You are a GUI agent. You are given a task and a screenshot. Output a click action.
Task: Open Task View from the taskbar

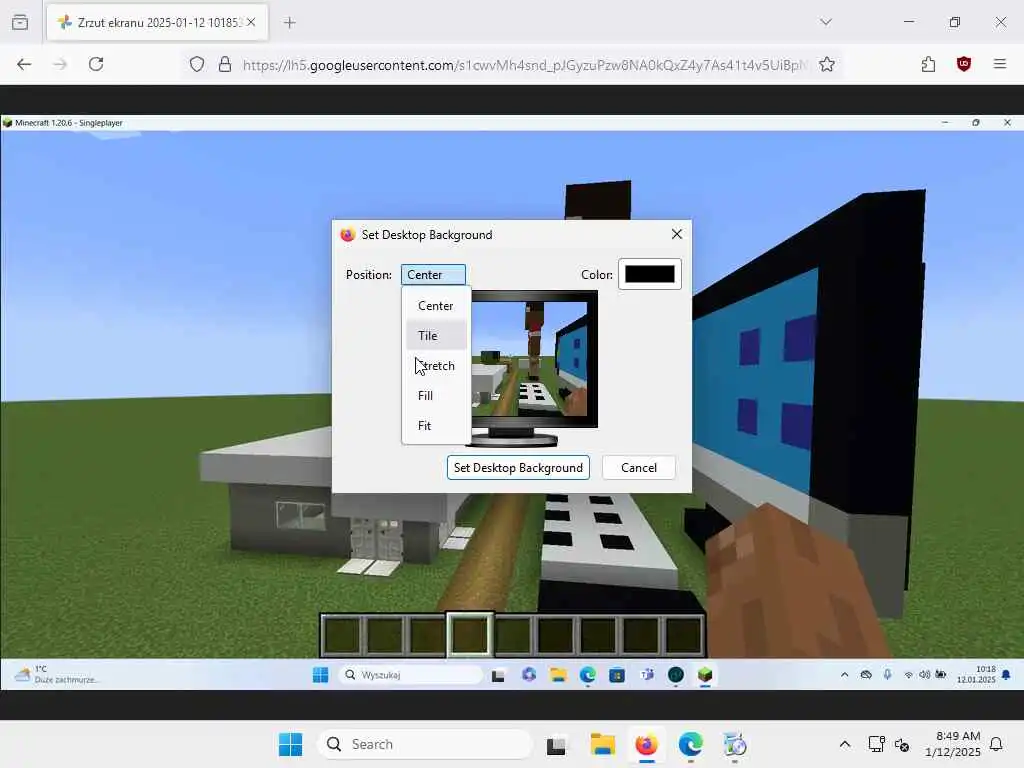tap(556, 744)
